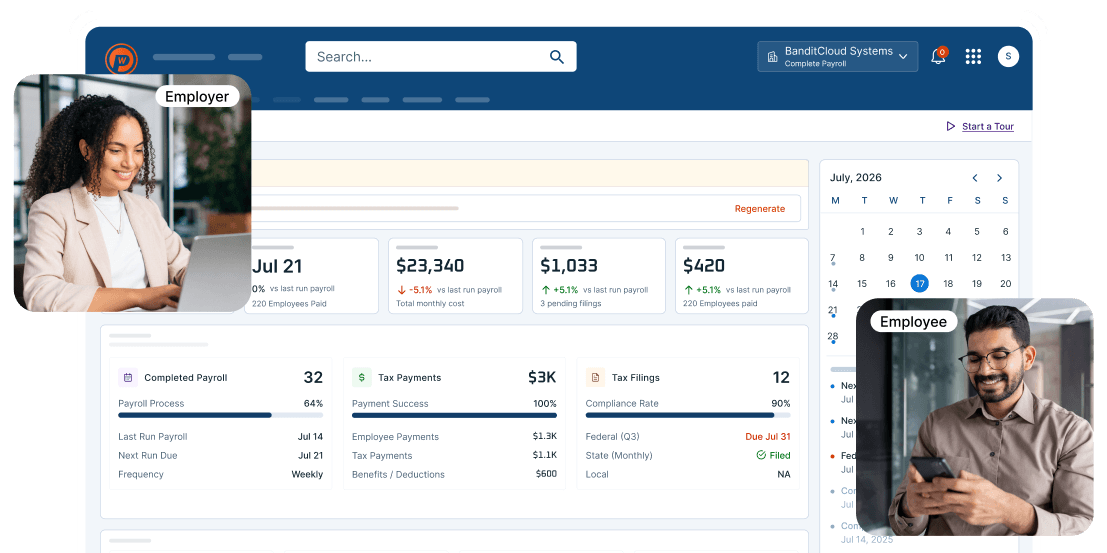Click the green up arrow on $1,033 card
This screenshot has width=1107, height=553.
point(546,290)
